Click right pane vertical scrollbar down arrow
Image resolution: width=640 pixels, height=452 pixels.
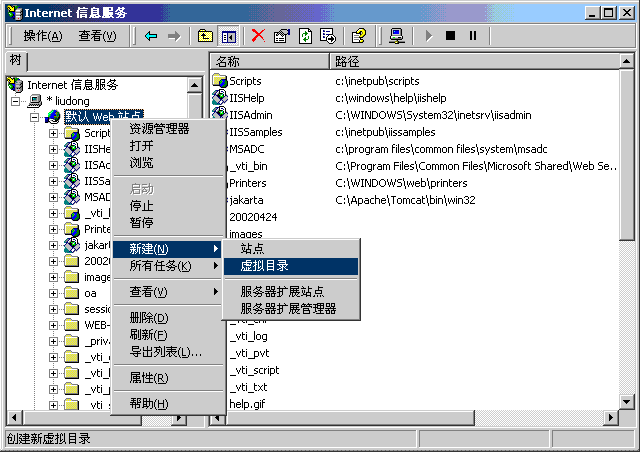(x=627, y=401)
